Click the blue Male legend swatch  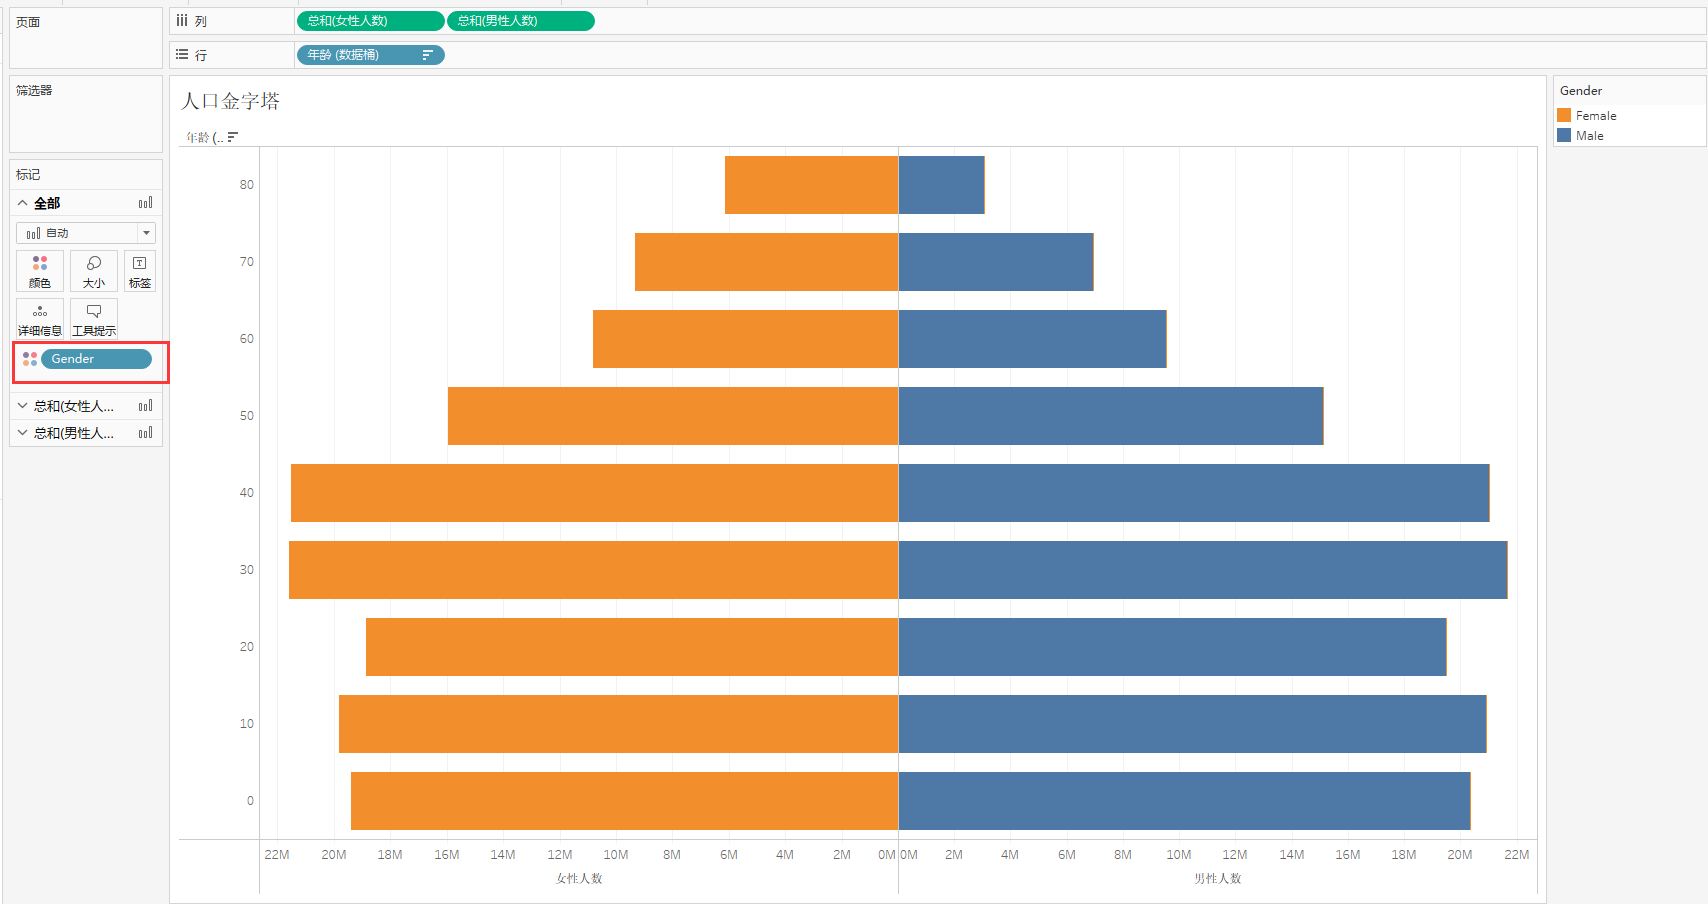tap(1564, 135)
